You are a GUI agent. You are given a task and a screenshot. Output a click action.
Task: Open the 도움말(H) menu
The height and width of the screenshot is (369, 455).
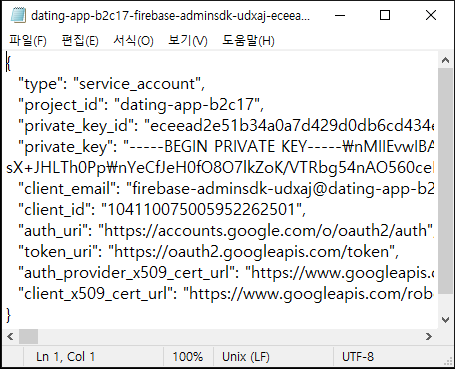click(248, 41)
